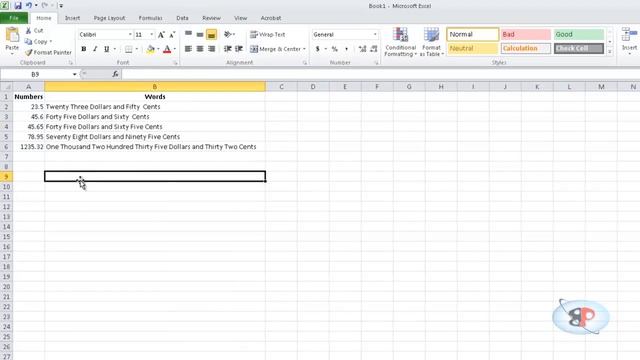This screenshot has height=360, width=640.
Task: Apply the Normal cell style
Action: [x=473, y=34]
